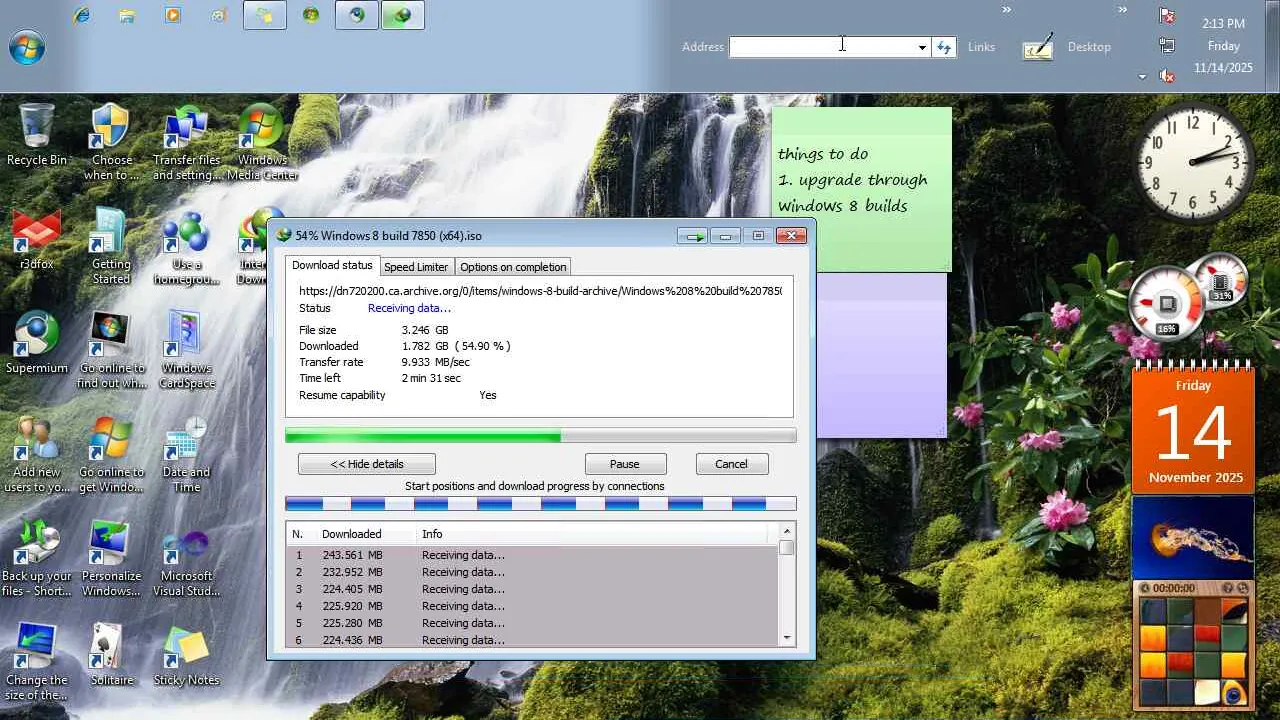This screenshot has height=720, width=1280.
Task: Select the Sticky Notes desktop shortcut
Action: coord(187,655)
